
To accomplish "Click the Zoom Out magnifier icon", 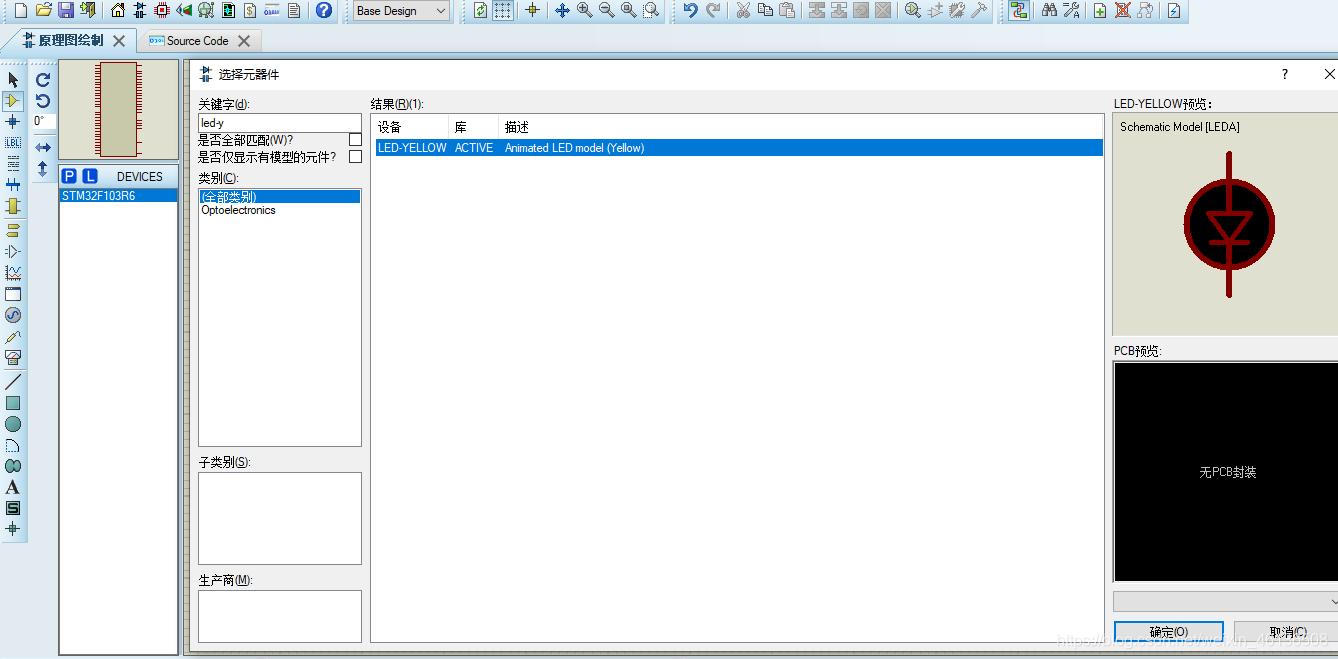I will (606, 10).
